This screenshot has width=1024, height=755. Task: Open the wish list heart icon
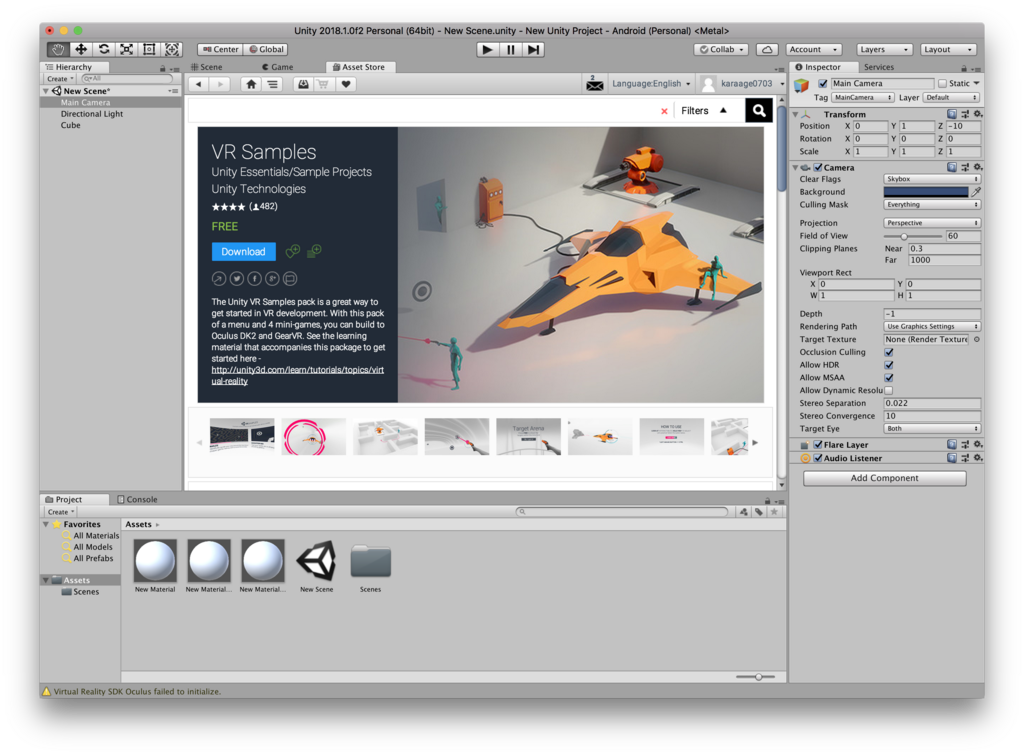click(x=345, y=84)
